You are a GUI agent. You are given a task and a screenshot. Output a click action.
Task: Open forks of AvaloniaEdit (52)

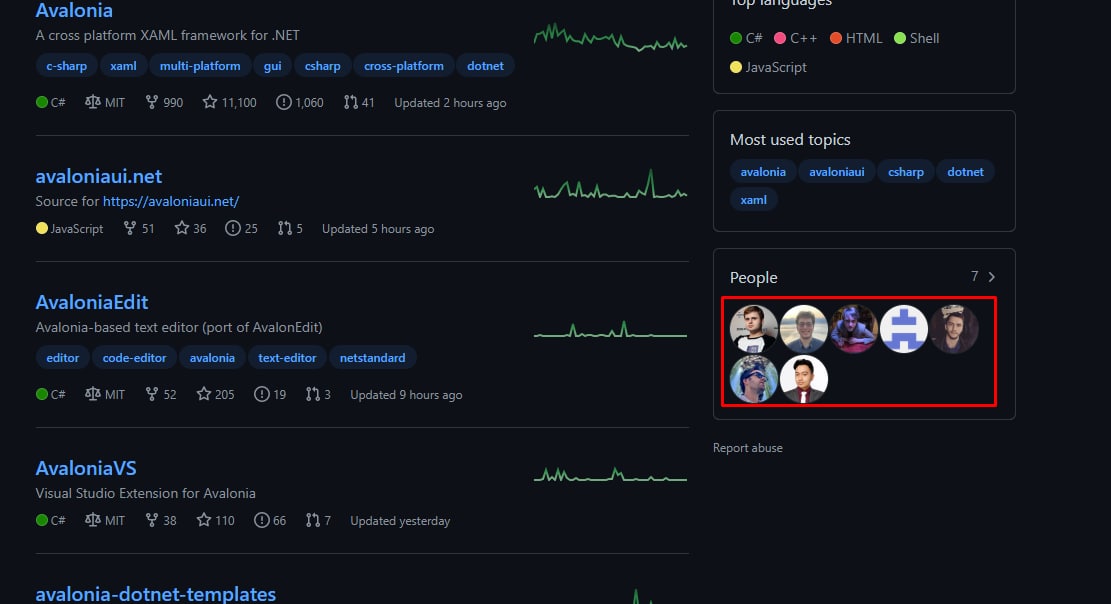(x=161, y=395)
